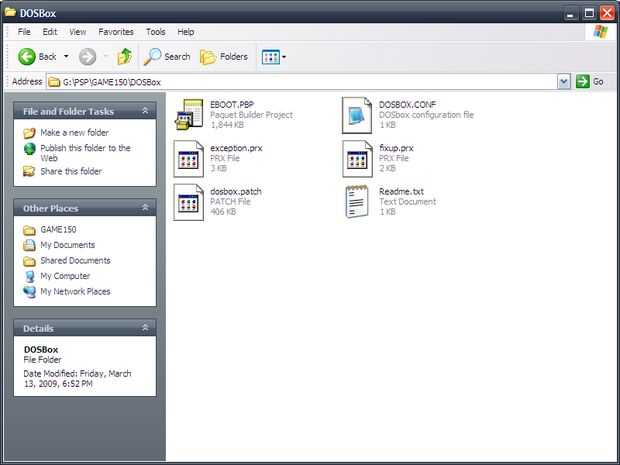This screenshot has width=620, height=465.
Task: Open My Documents link
Action: [68, 245]
